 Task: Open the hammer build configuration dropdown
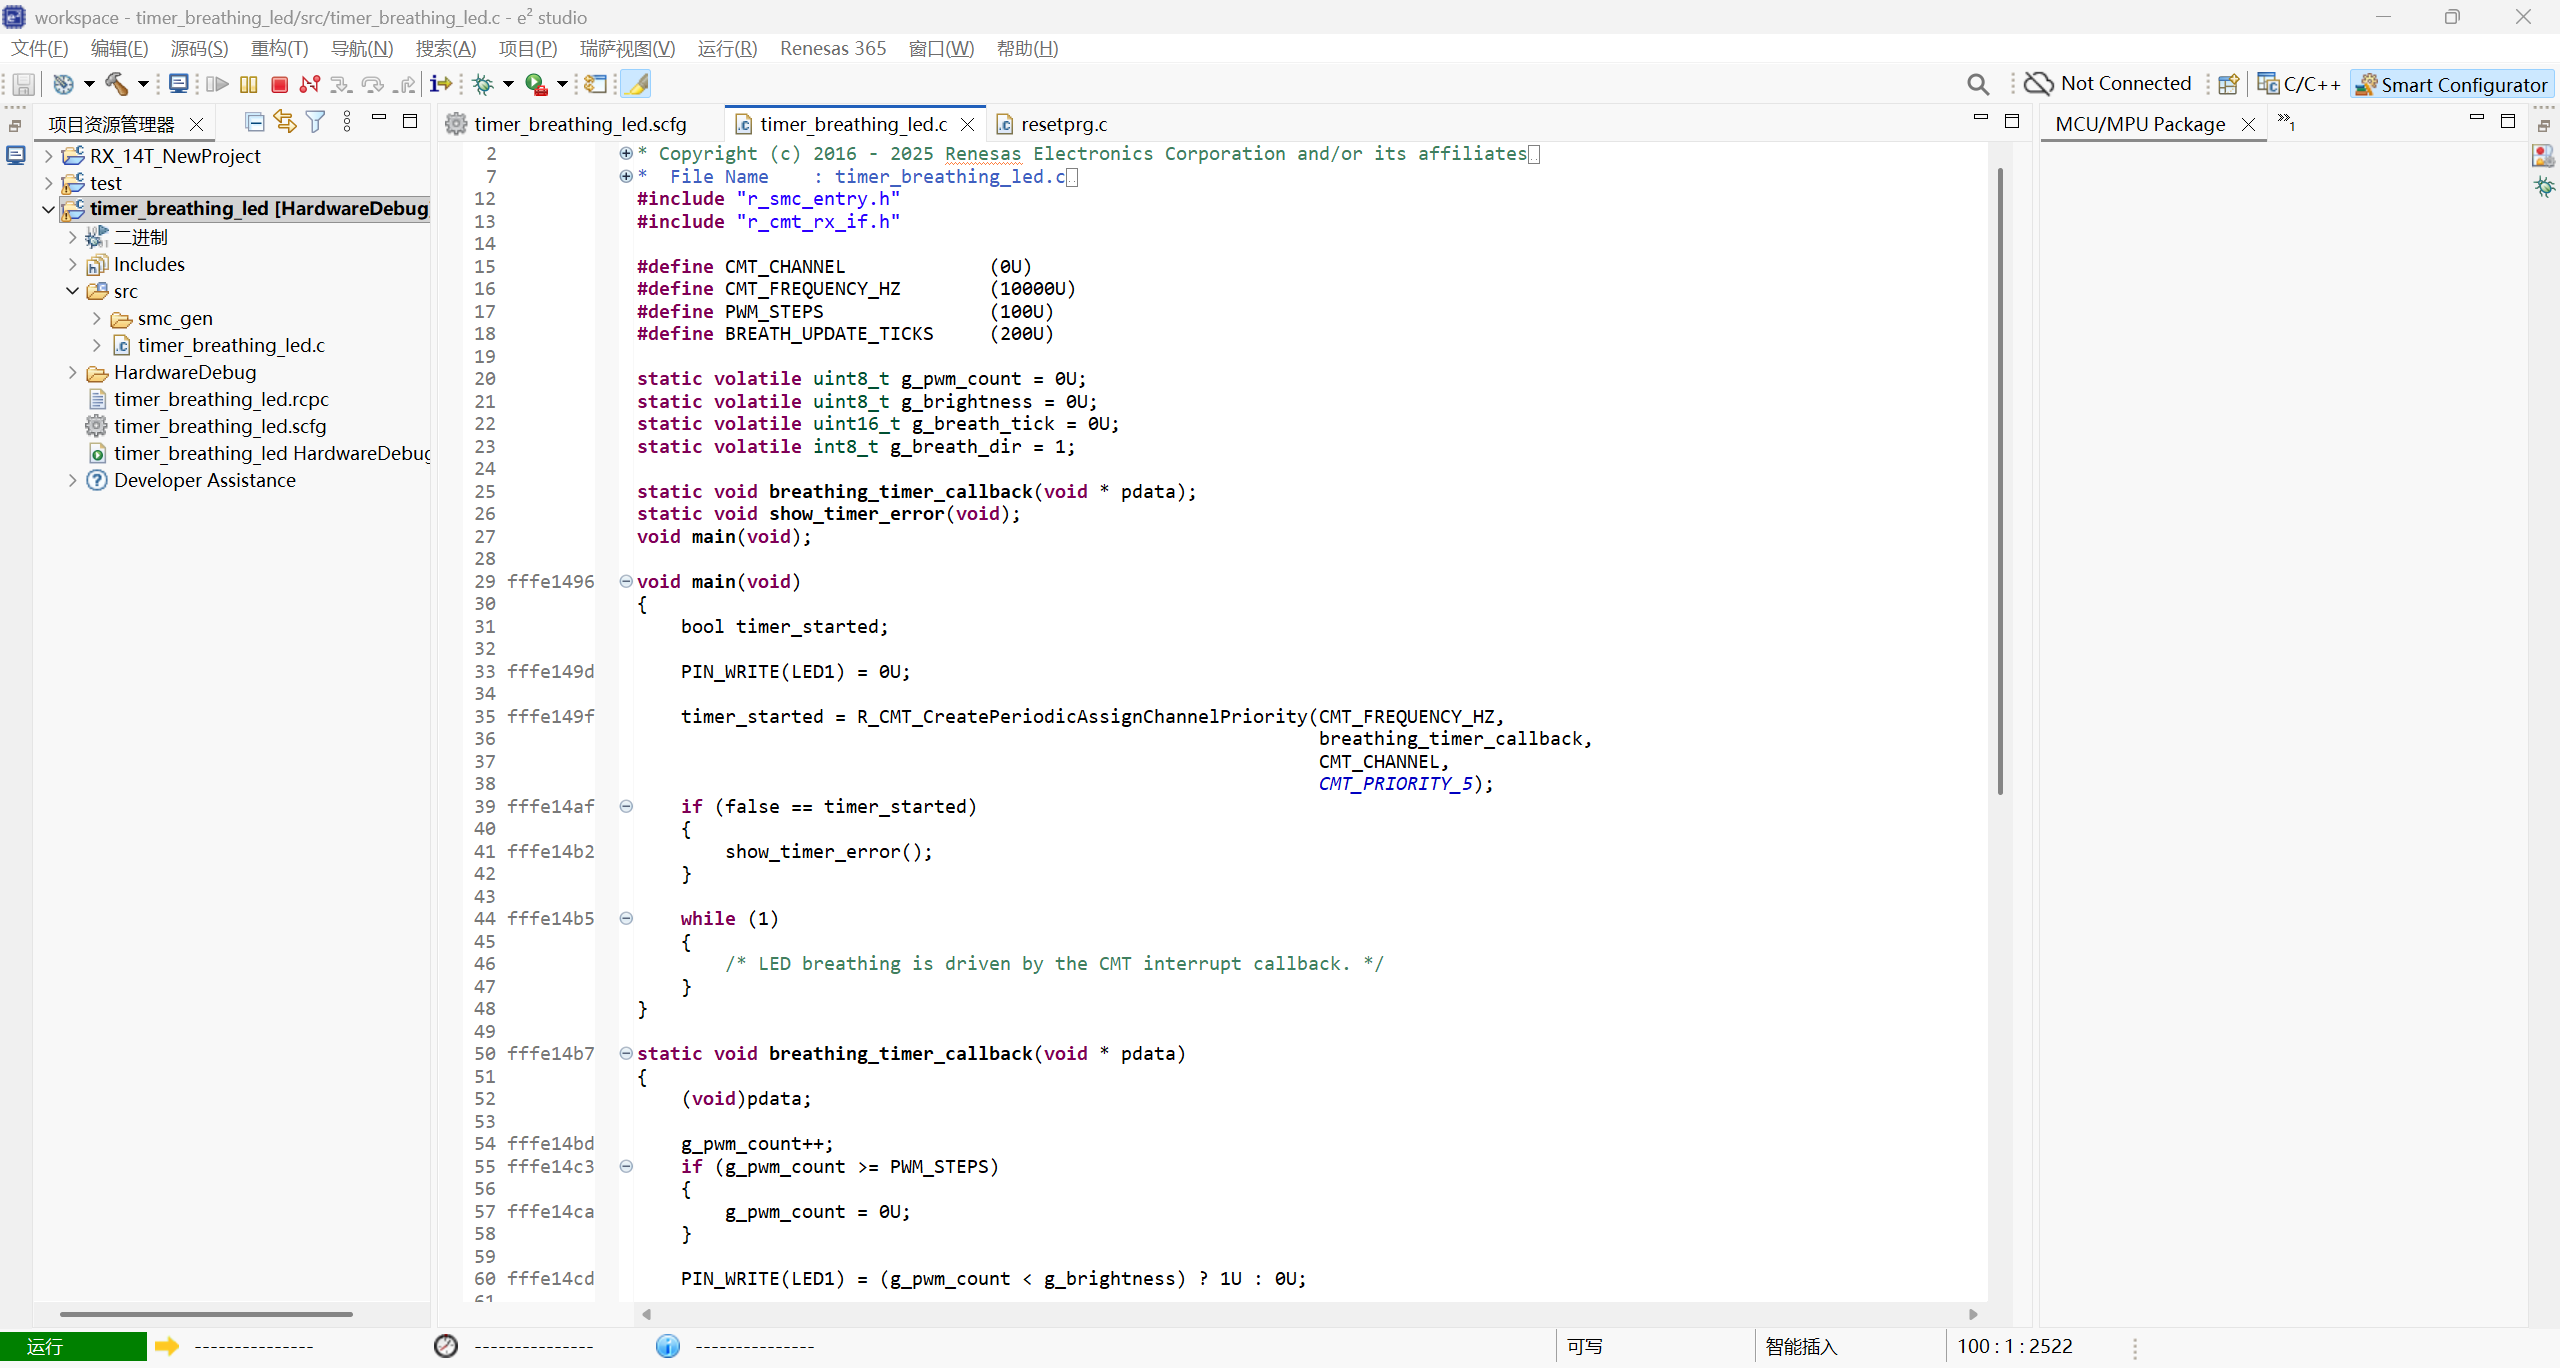pos(143,84)
